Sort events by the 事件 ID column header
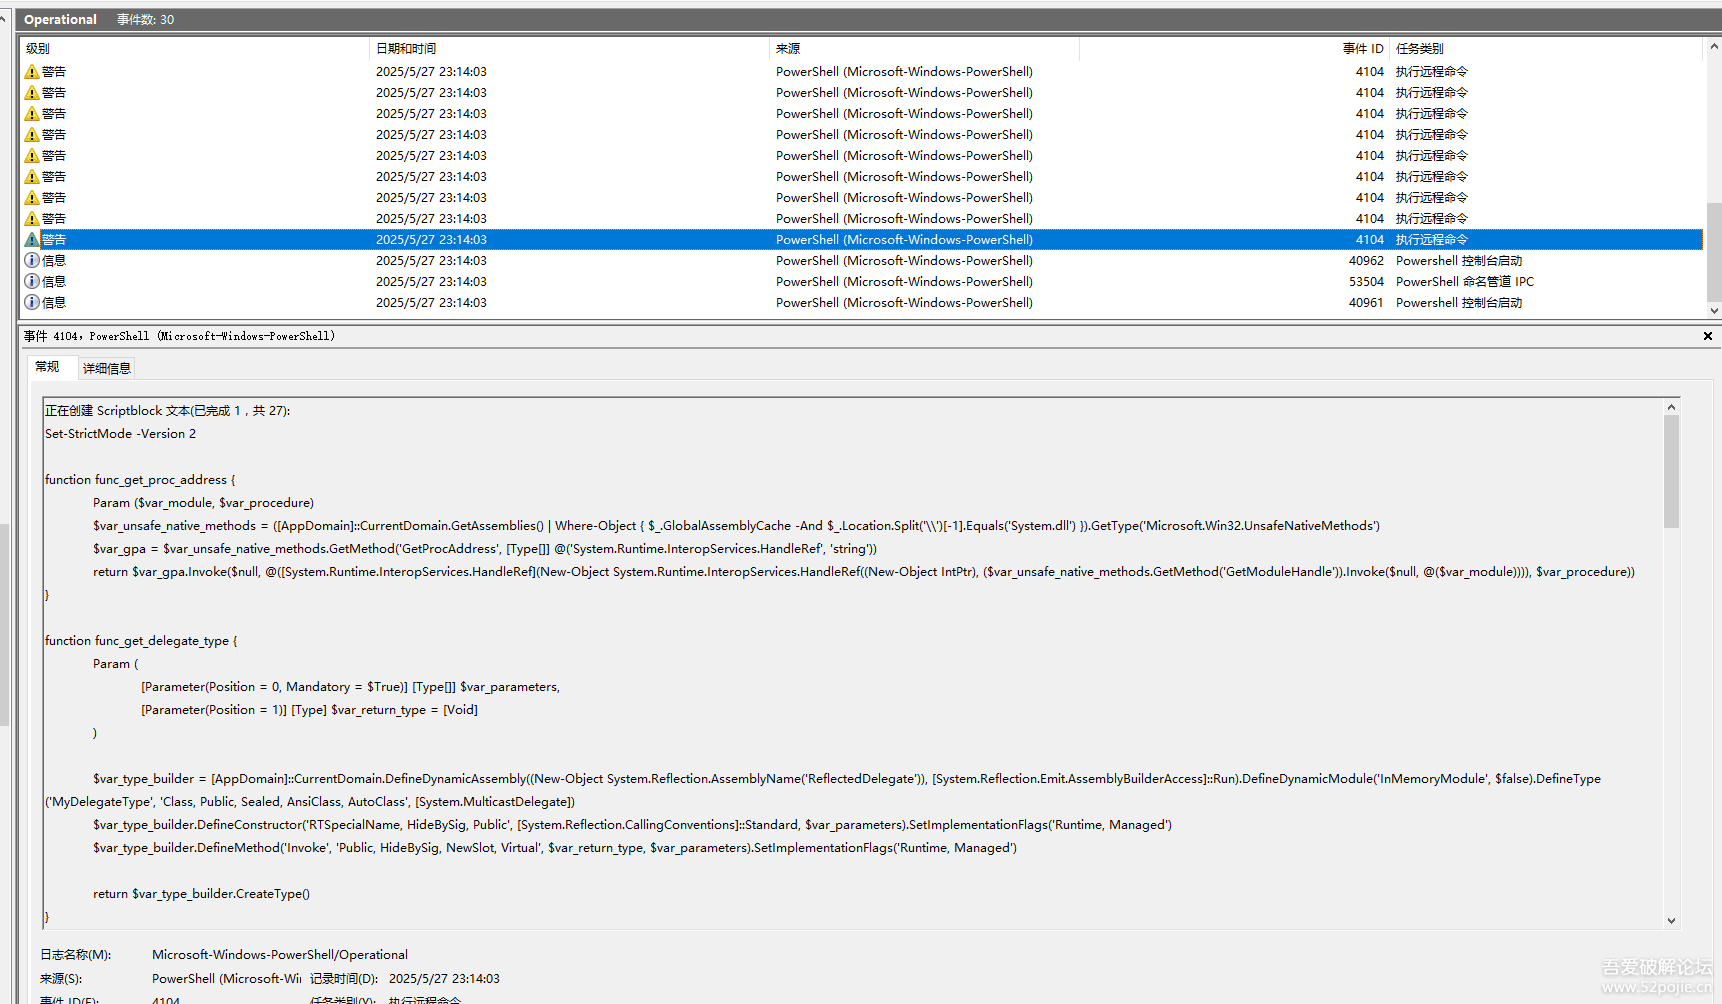 coord(1234,49)
